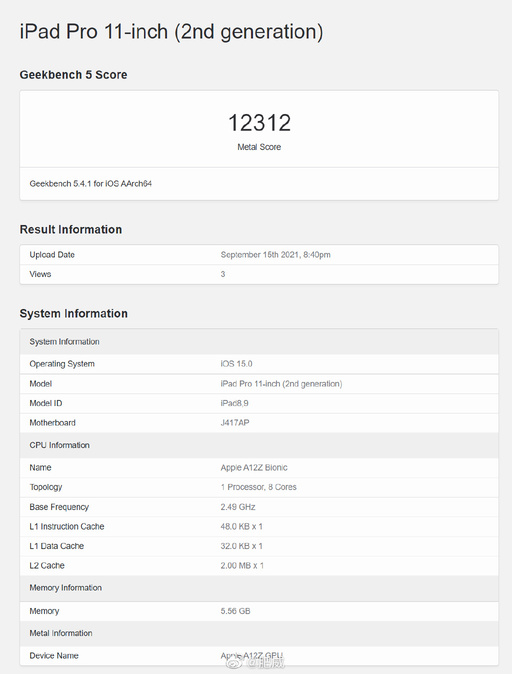Click the Motherboard label
The height and width of the screenshot is (674, 512).
tap(52, 423)
